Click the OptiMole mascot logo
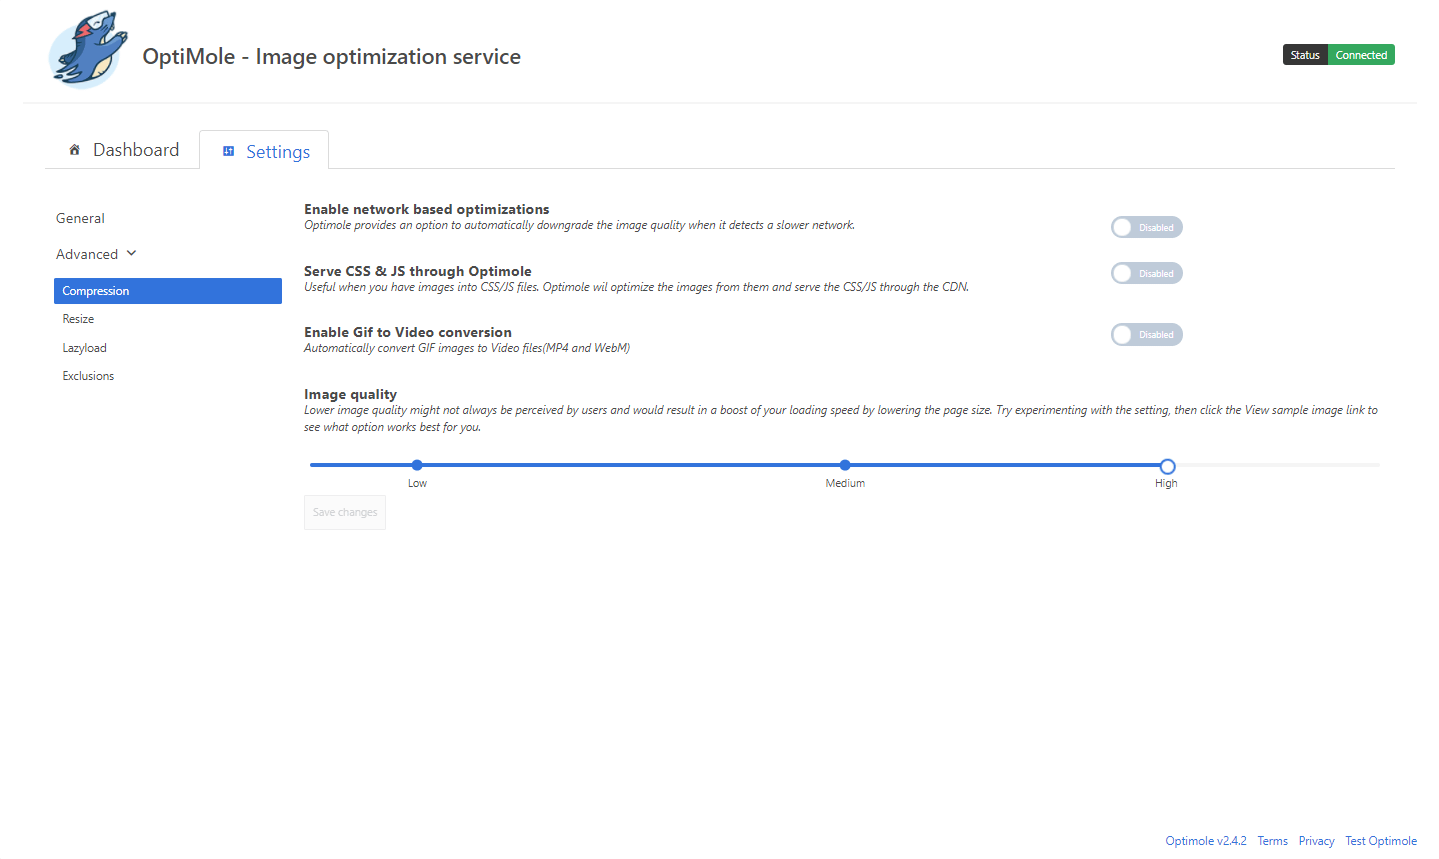Screen dimensions: 1439x859 tap(88, 52)
